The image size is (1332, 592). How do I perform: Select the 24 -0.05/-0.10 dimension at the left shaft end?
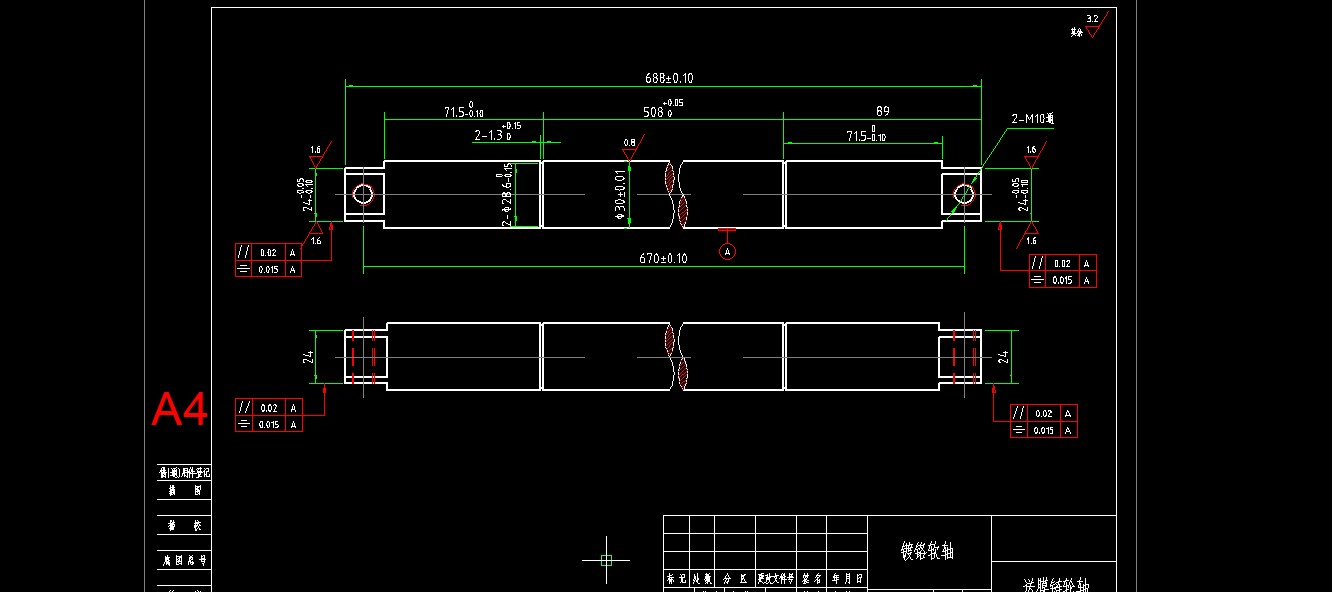305,194
